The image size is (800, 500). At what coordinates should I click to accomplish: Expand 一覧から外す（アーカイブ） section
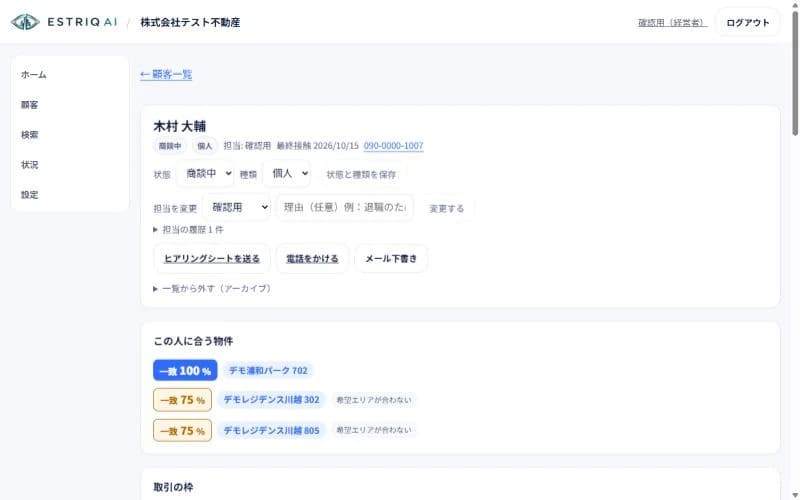[212, 288]
